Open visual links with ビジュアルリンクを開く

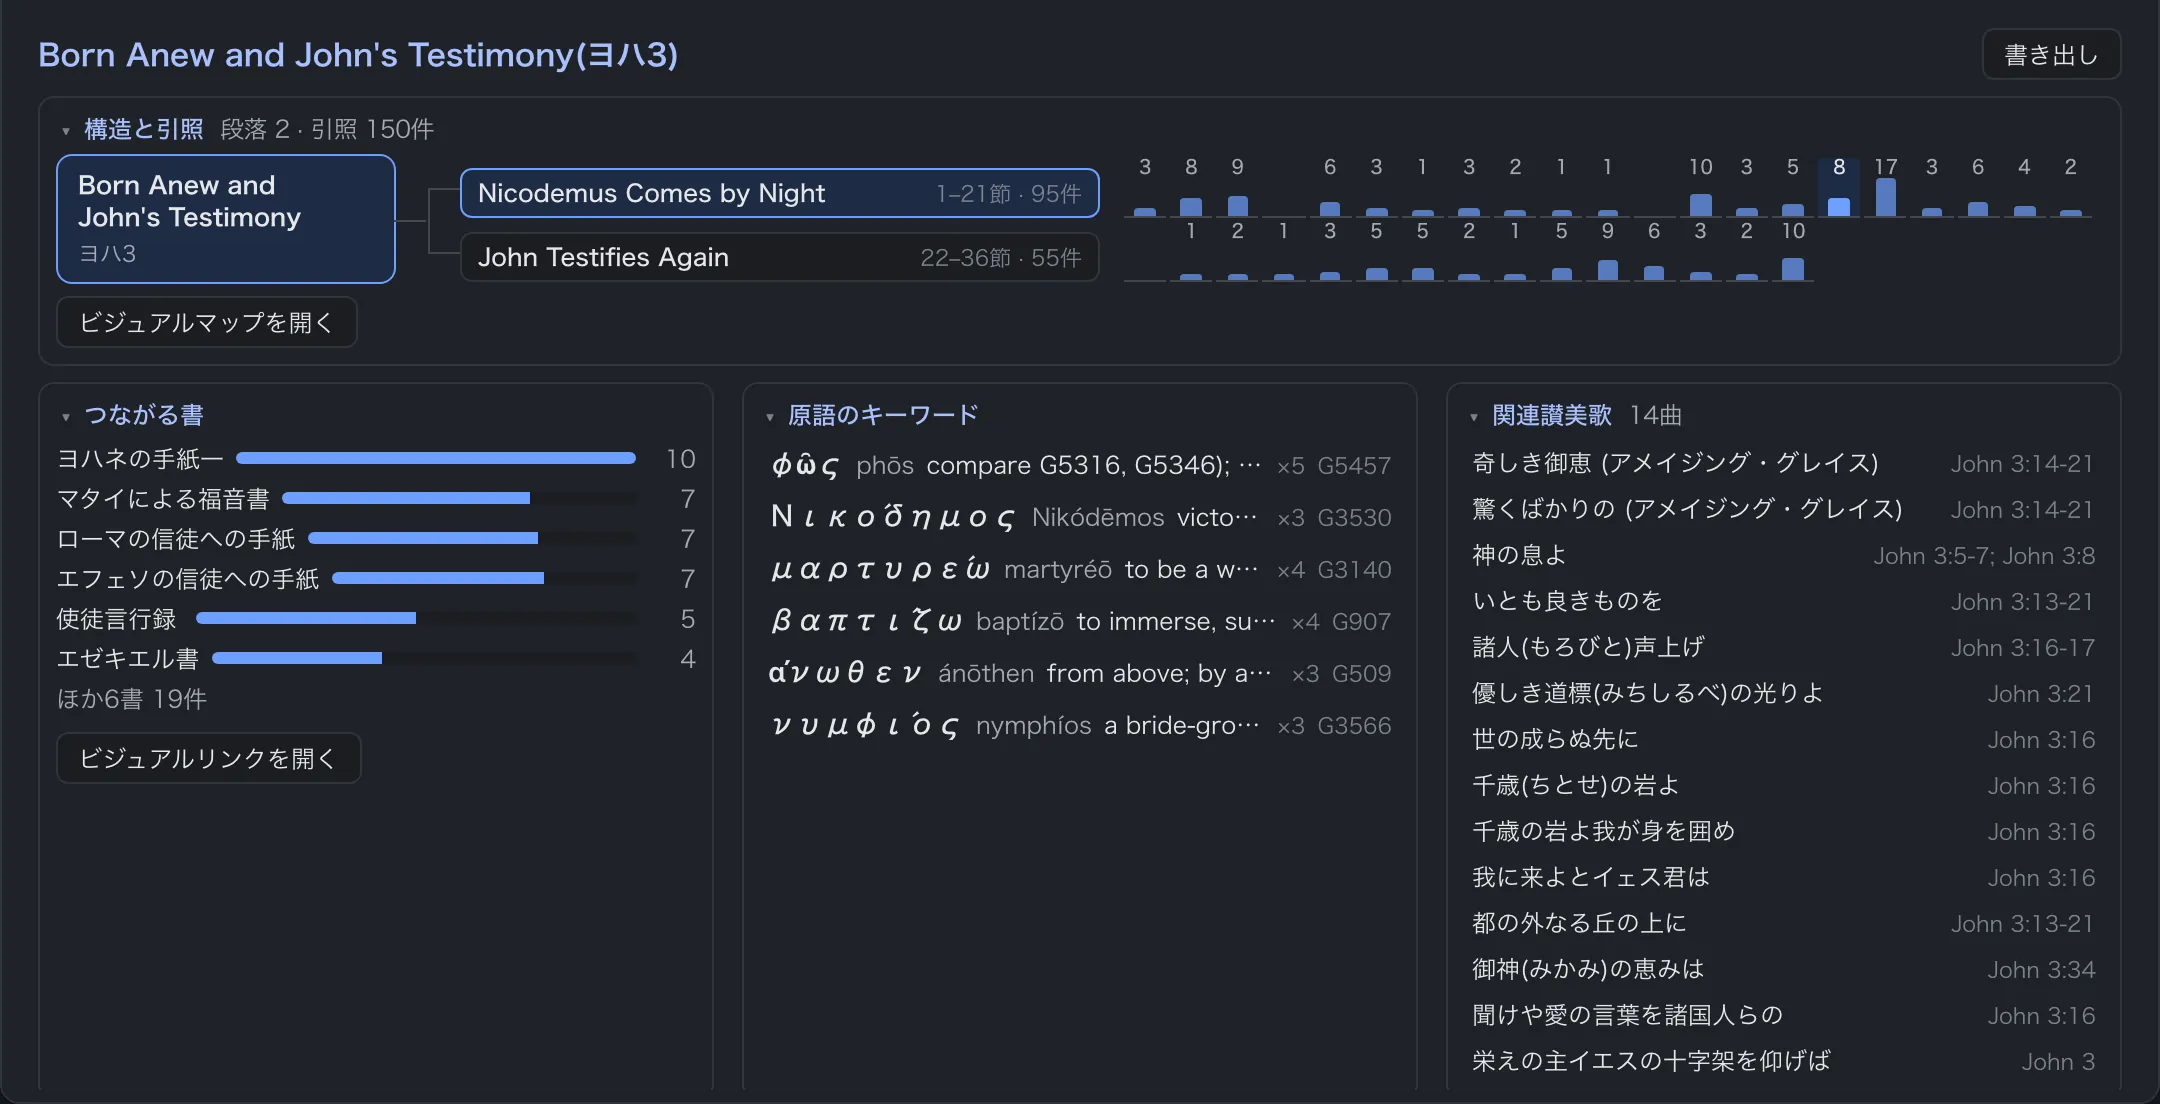coord(208,758)
